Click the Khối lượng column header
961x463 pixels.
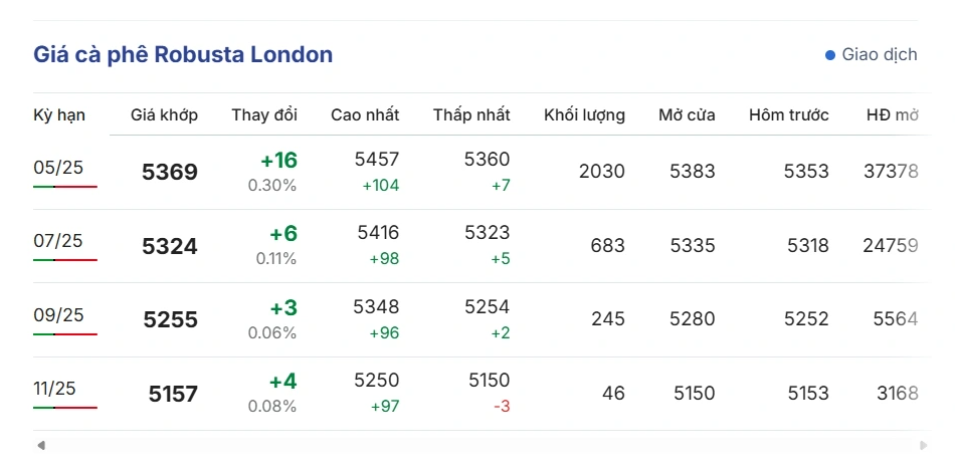584,115
